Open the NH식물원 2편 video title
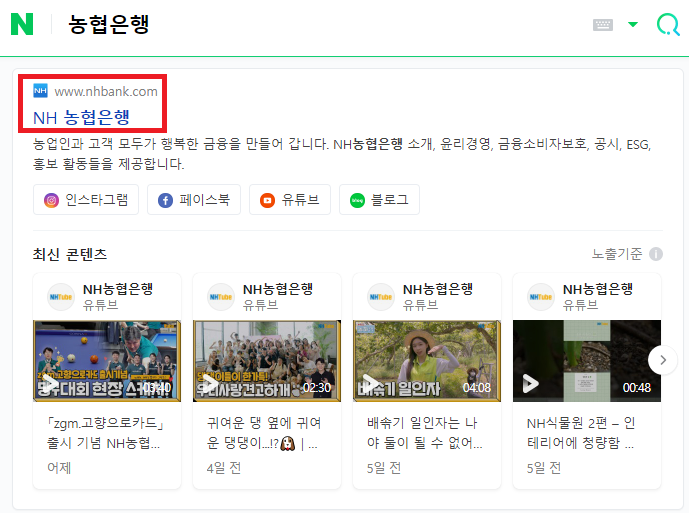Screen dimensions: 689x513 580,433
